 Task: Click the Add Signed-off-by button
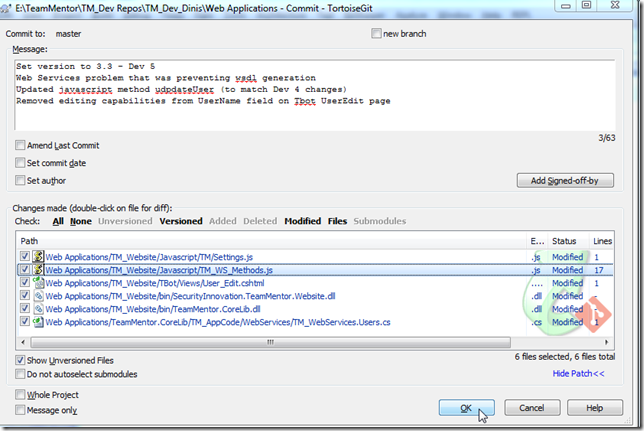(x=565, y=180)
